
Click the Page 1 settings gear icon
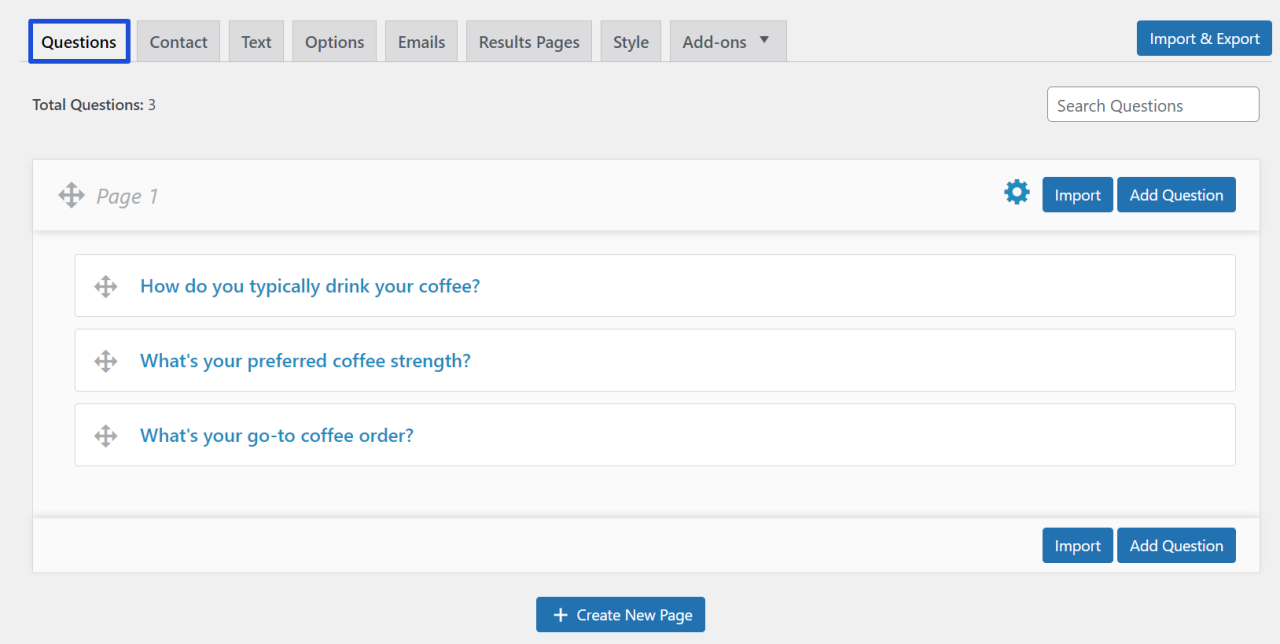click(1017, 192)
